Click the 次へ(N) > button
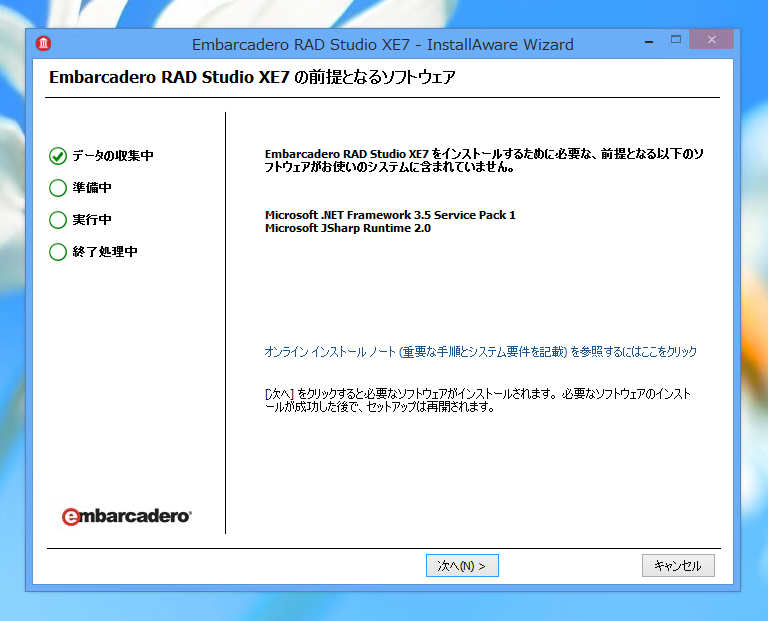Viewport: 768px width, 621px height. [x=462, y=566]
